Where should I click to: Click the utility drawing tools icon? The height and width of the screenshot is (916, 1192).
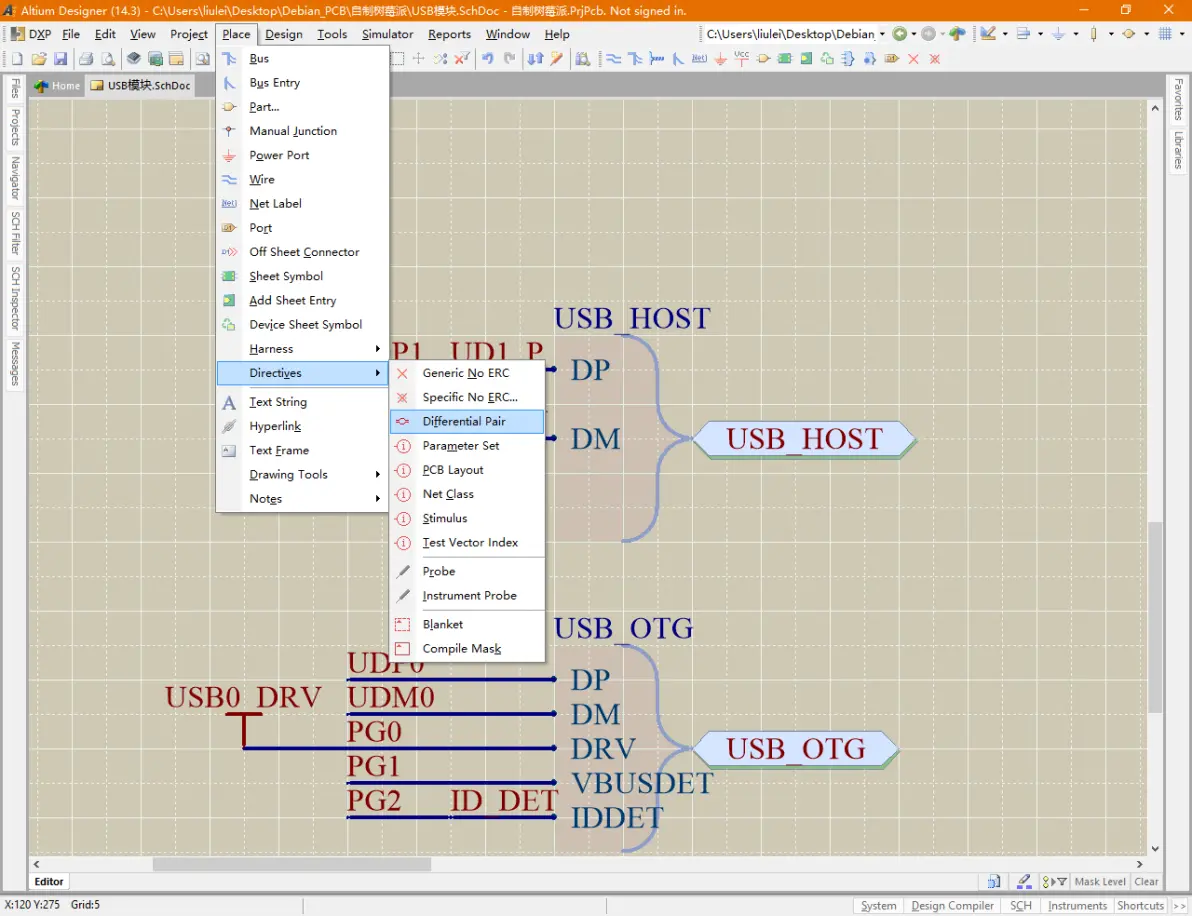click(988, 33)
